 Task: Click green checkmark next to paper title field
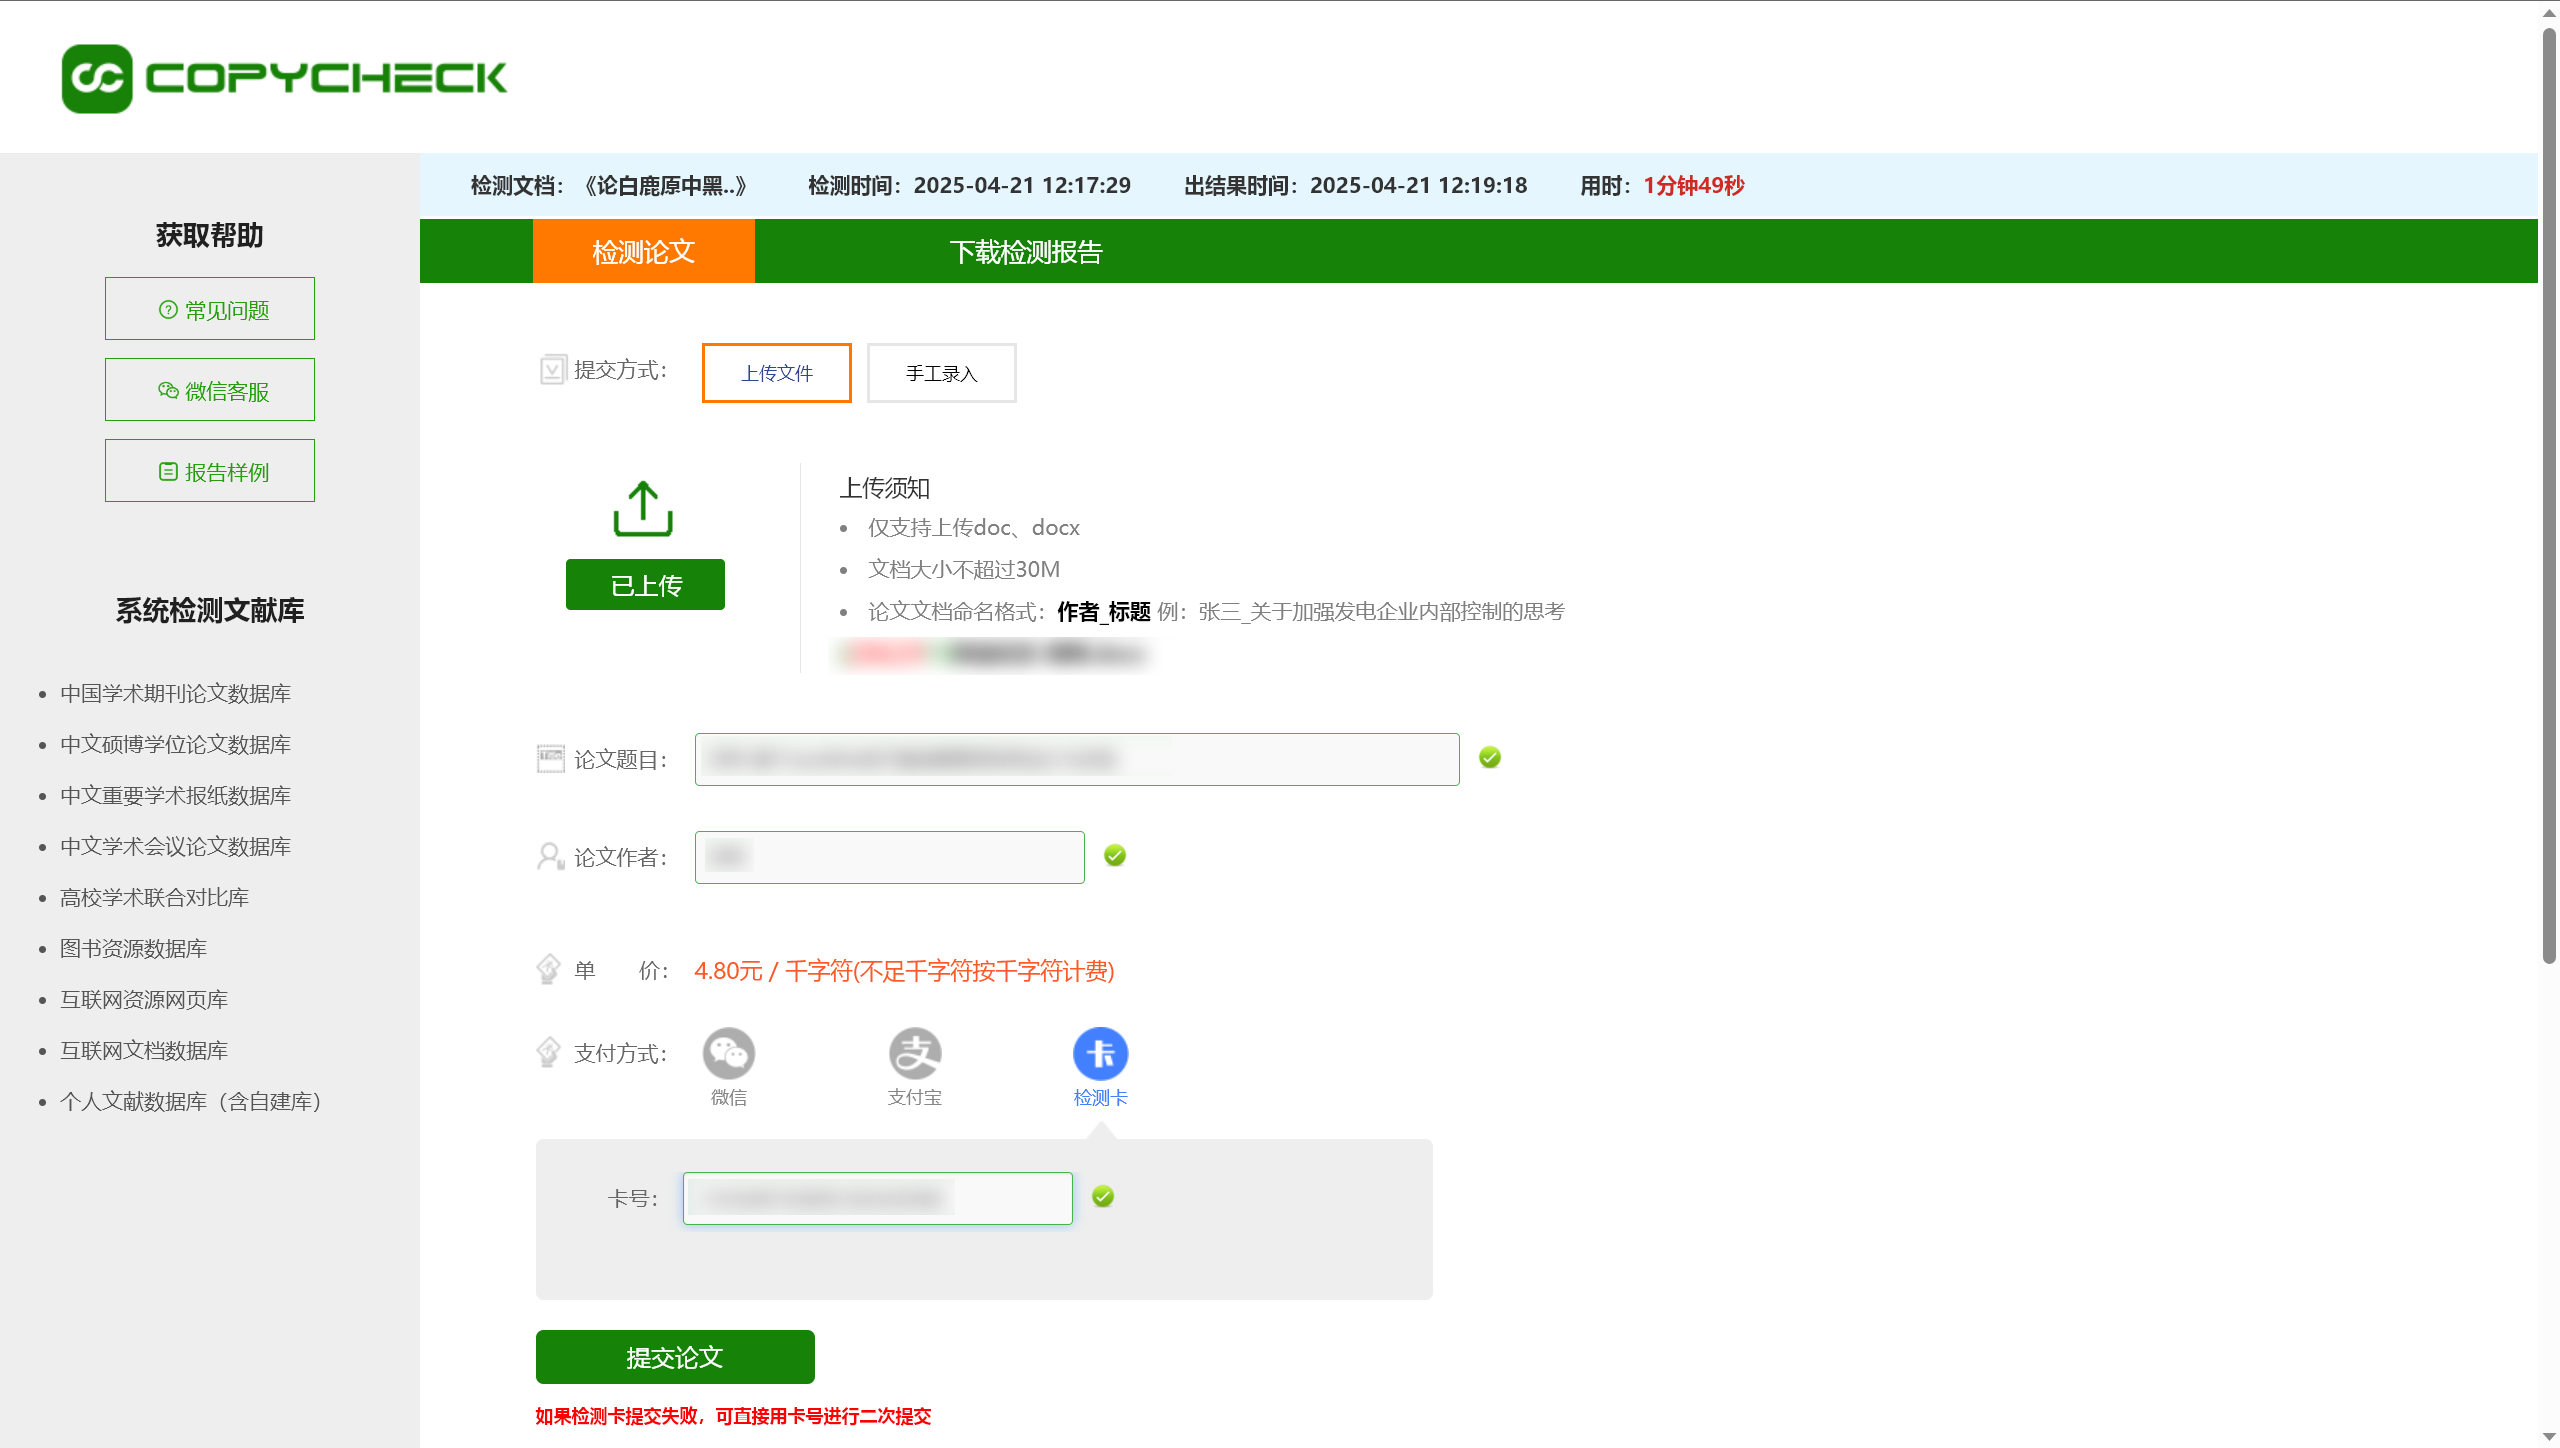(x=1490, y=758)
